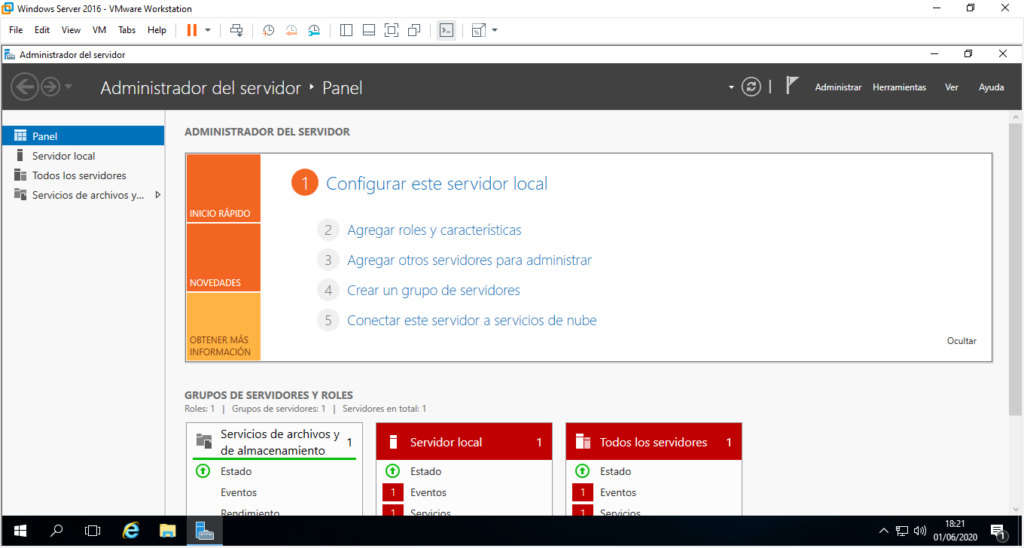The height and width of the screenshot is (548, 1024).
Task: Click the Server Manager refresh icon
Action: pos(751,87)
